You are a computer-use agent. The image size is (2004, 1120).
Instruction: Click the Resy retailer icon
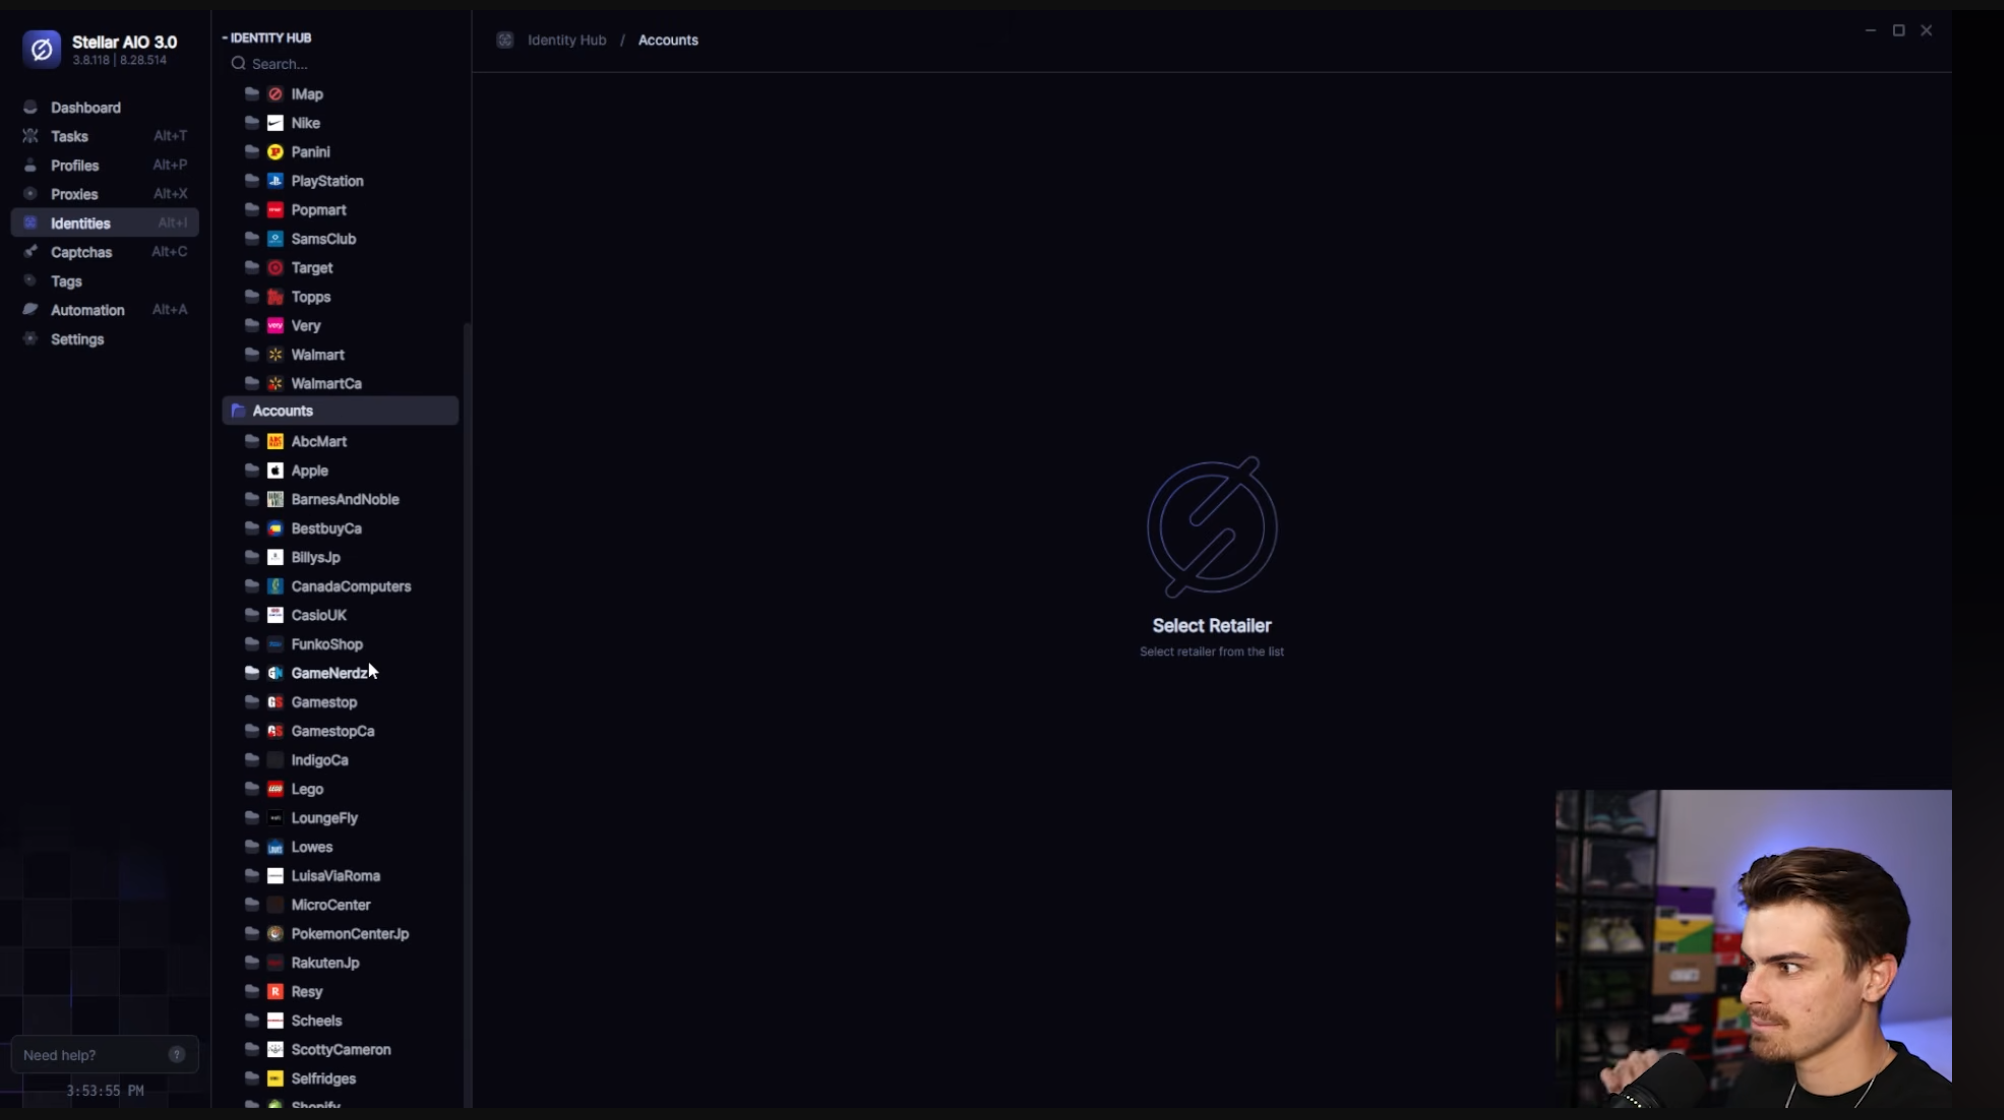click(275, 992)
